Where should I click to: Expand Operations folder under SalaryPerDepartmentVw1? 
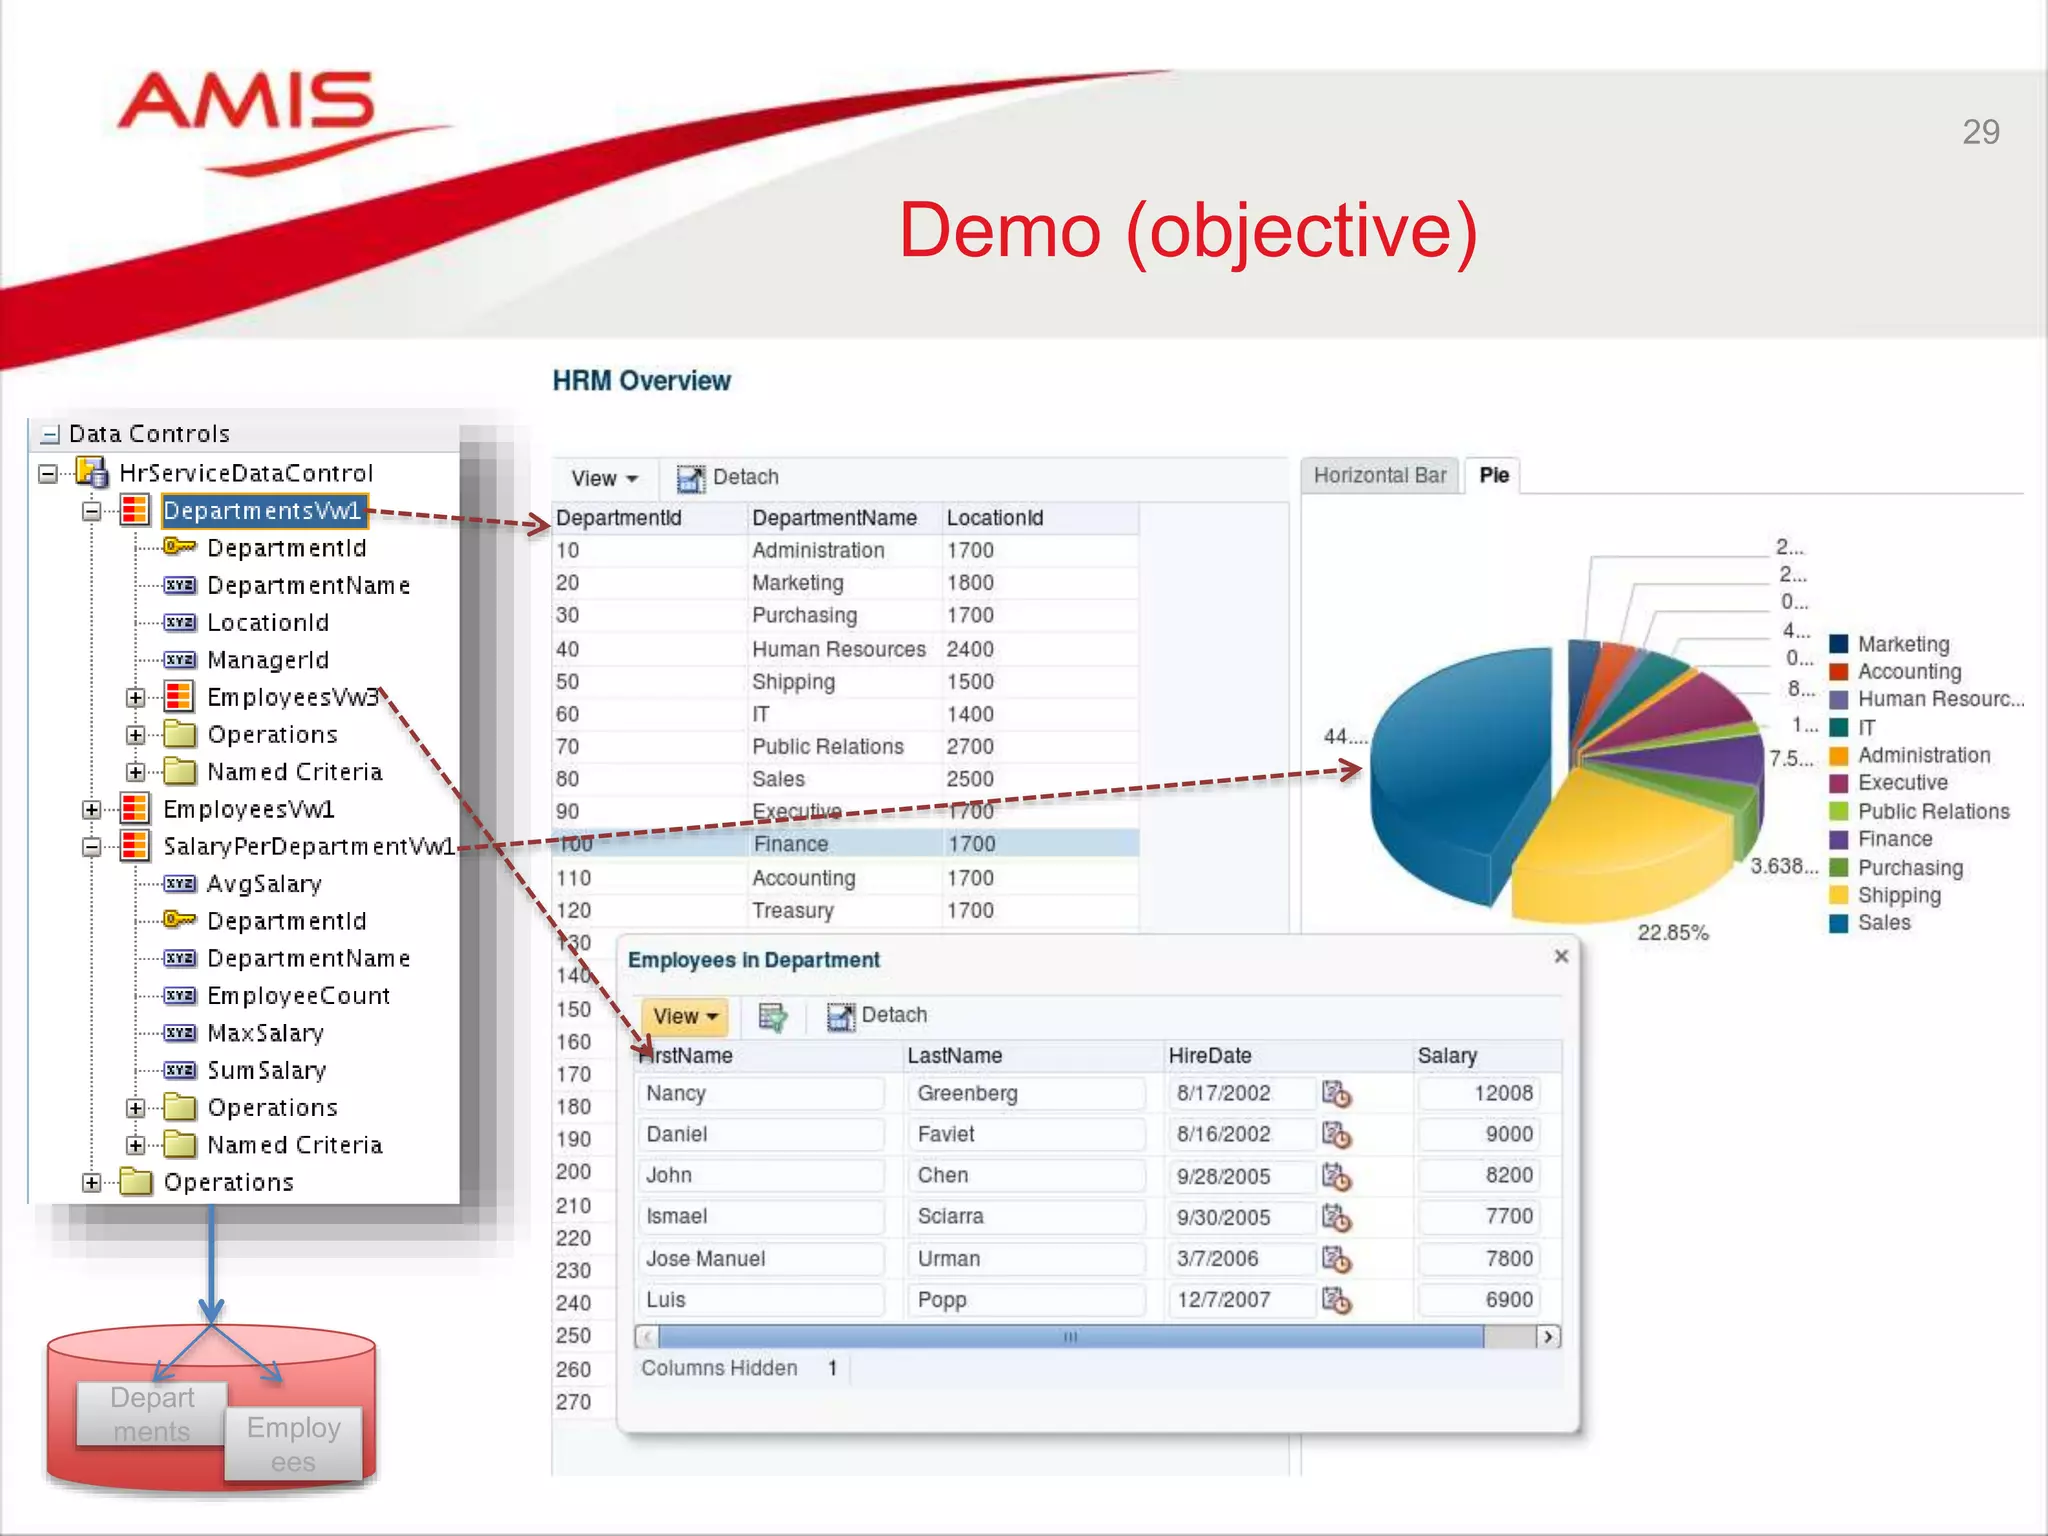point(136,1108)
